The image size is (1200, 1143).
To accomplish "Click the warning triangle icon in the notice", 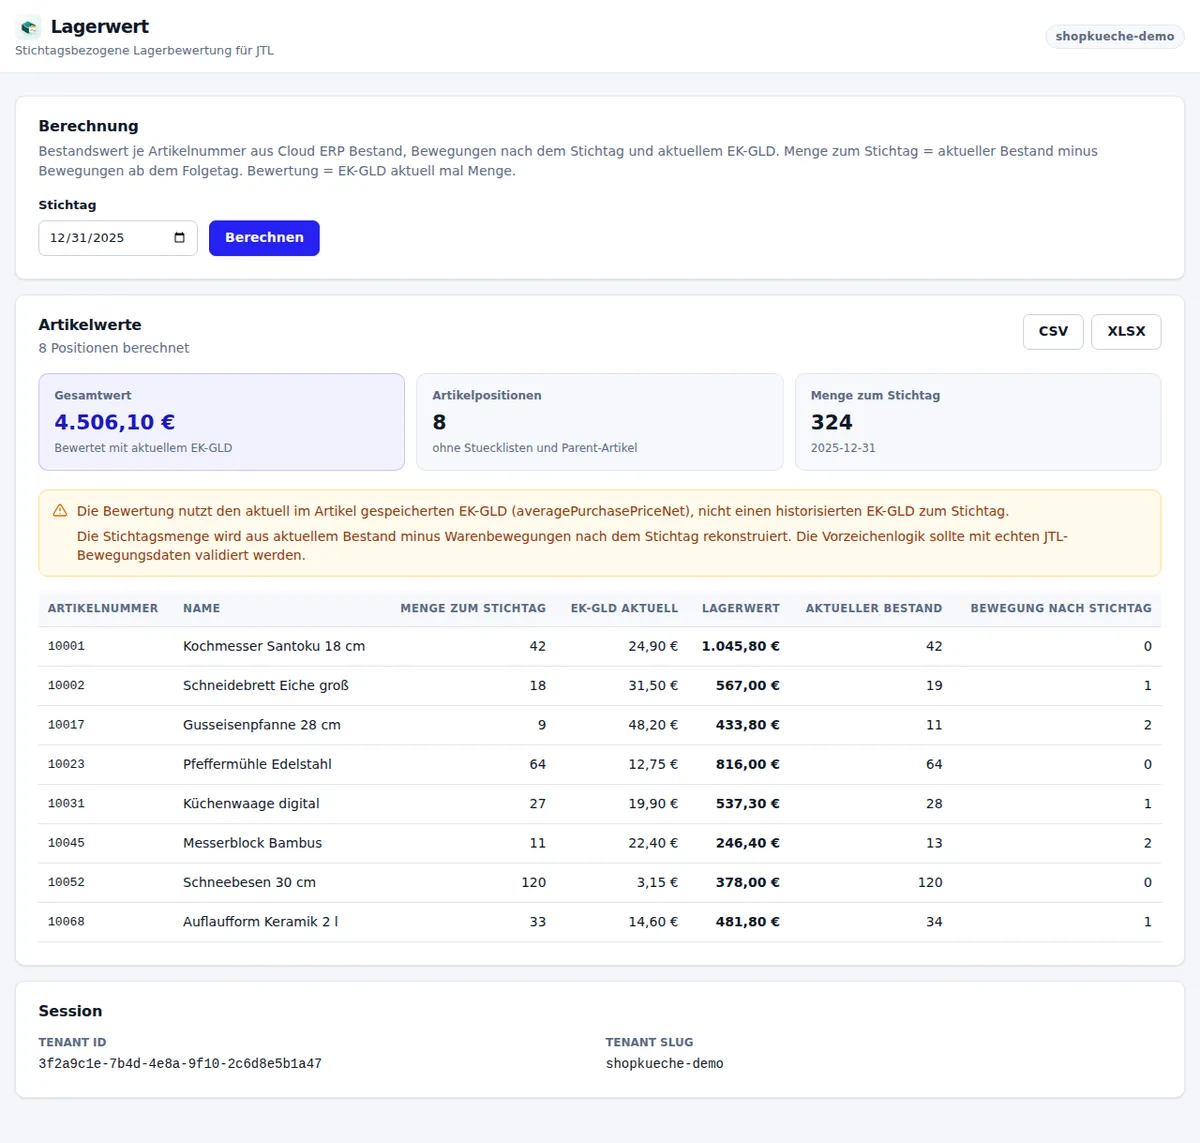I will pos(60,511).
